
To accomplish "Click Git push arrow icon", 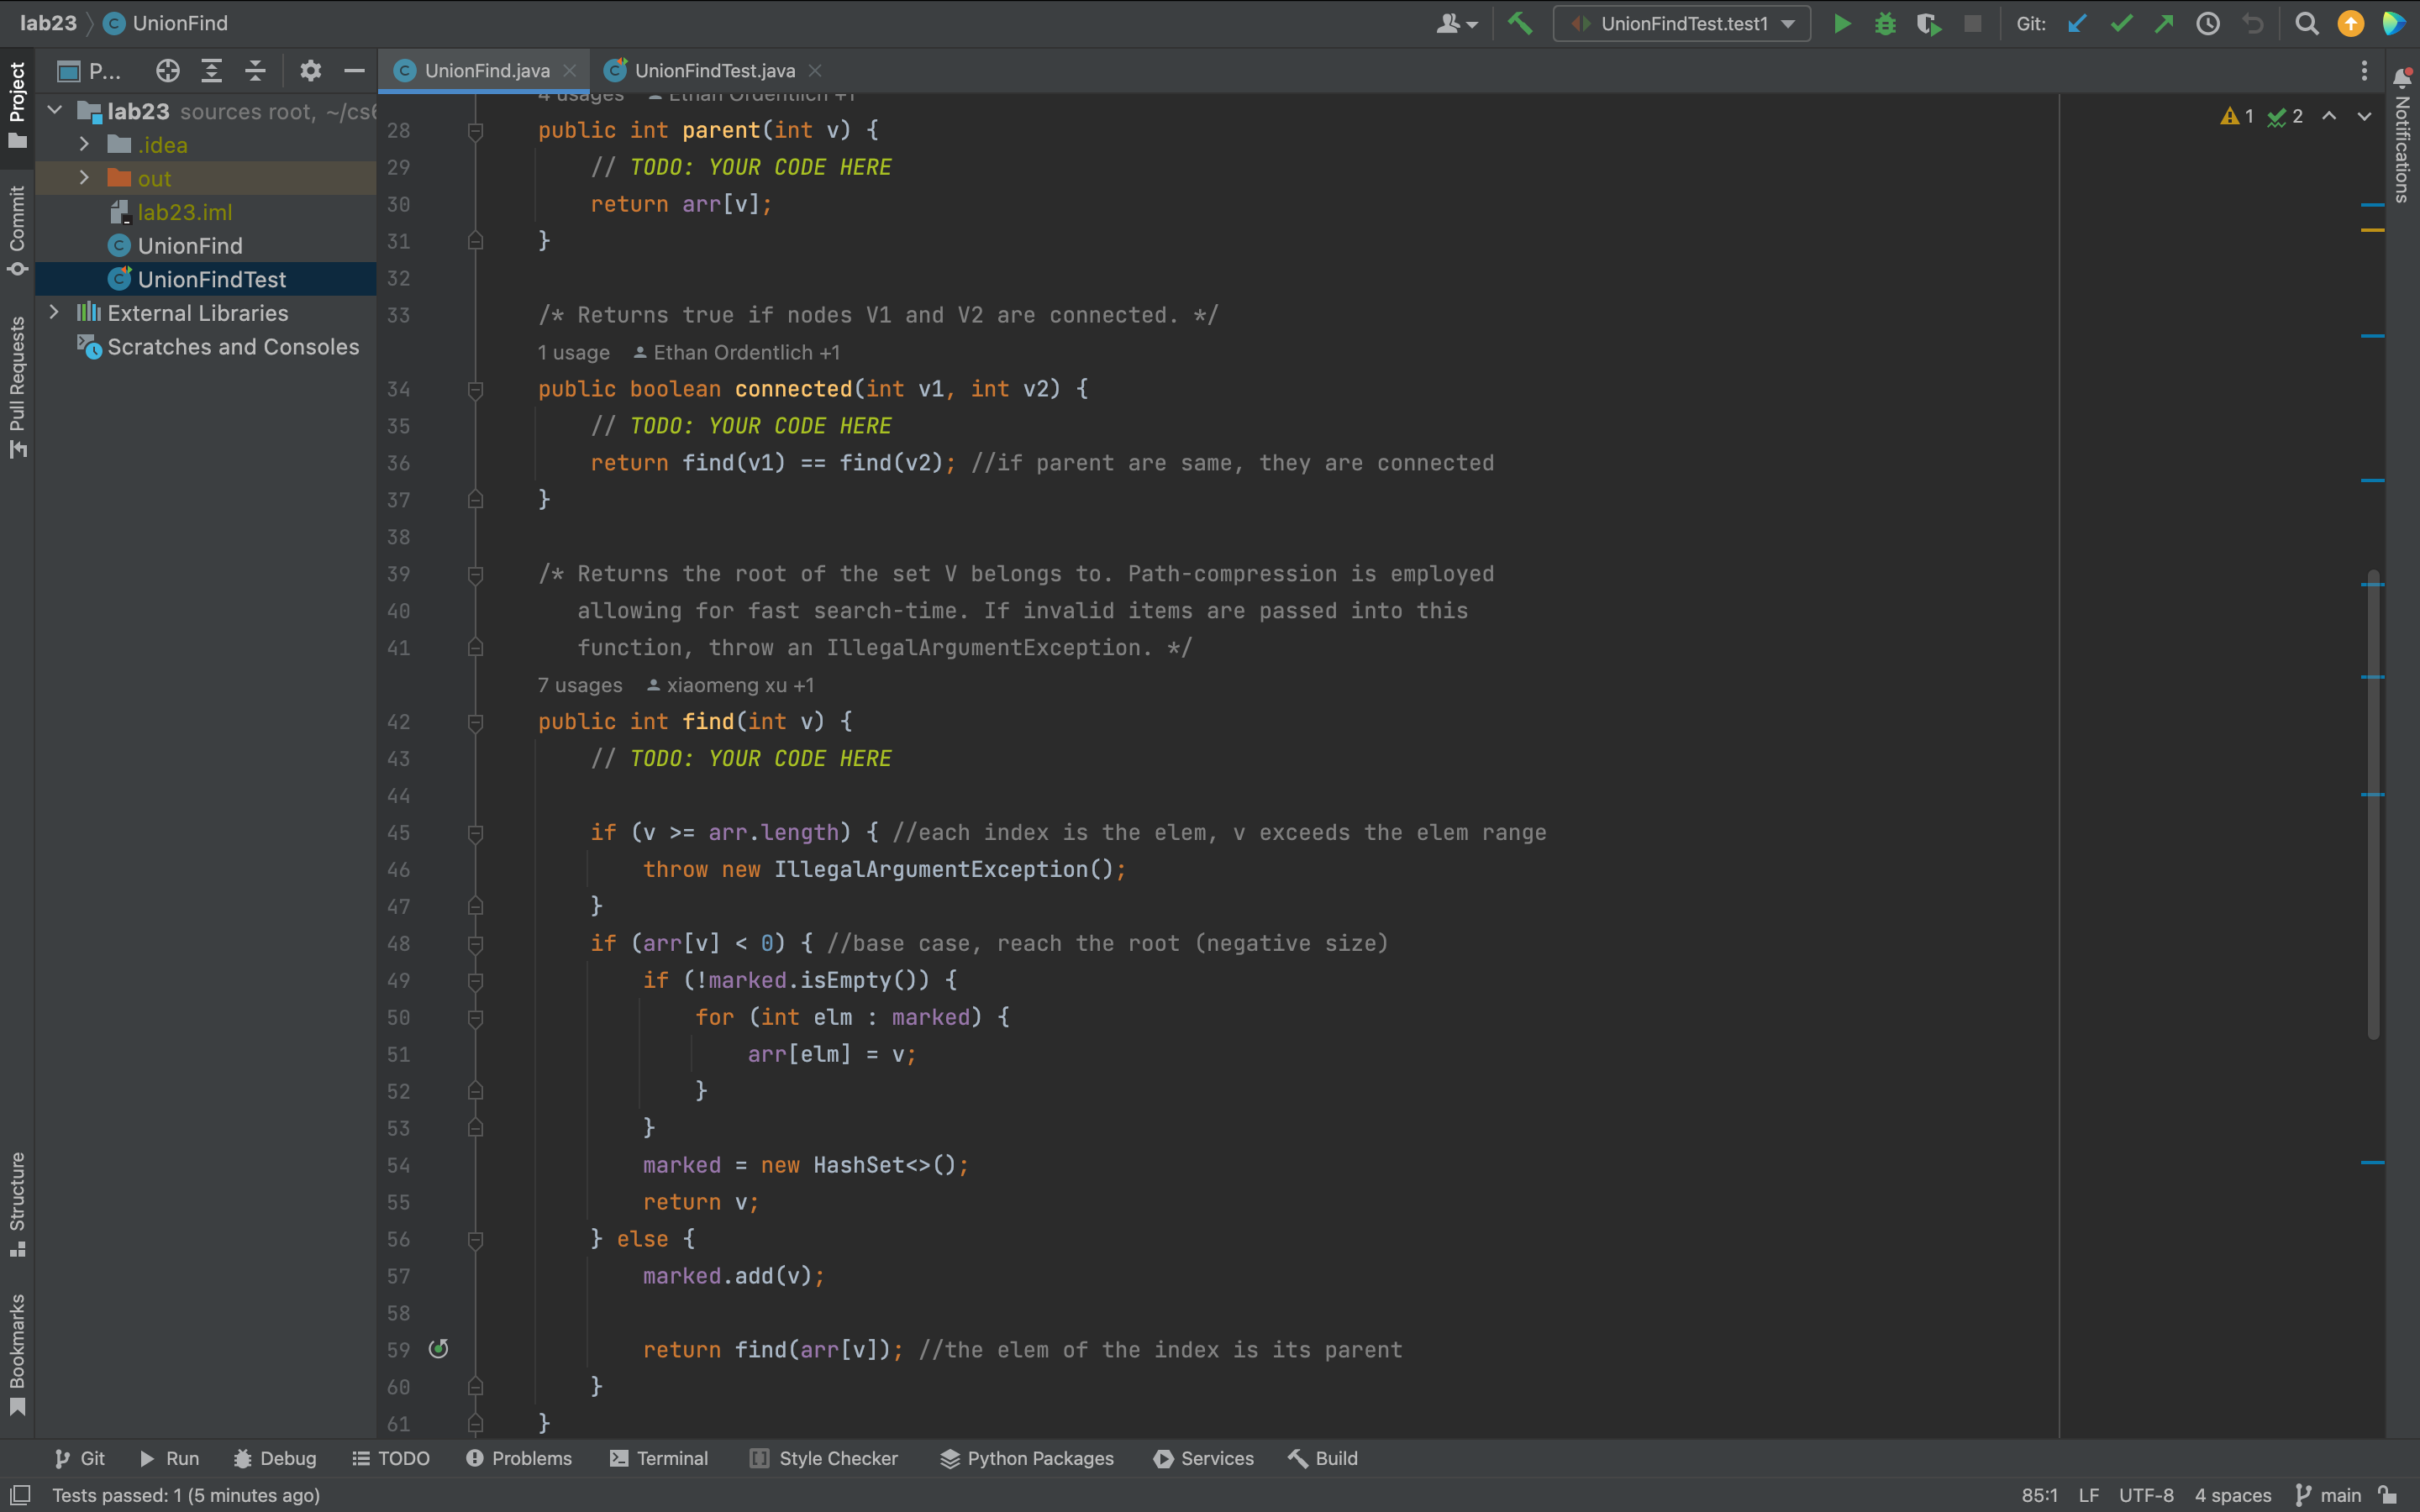I will coord(2164,23).
